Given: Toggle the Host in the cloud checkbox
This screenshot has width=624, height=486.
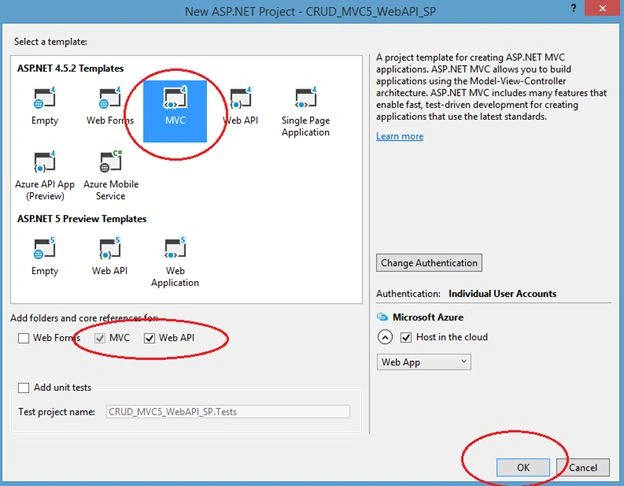Looking at the screenshot, I should [x=406, y=337].
